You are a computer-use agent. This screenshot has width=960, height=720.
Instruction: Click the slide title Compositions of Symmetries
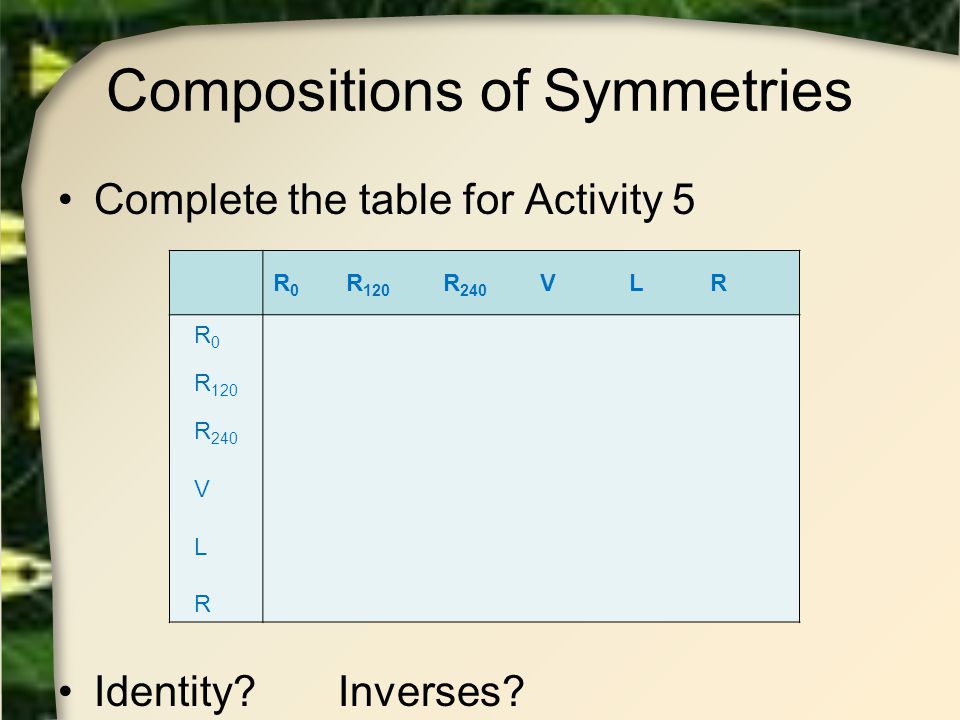point(479,92)
